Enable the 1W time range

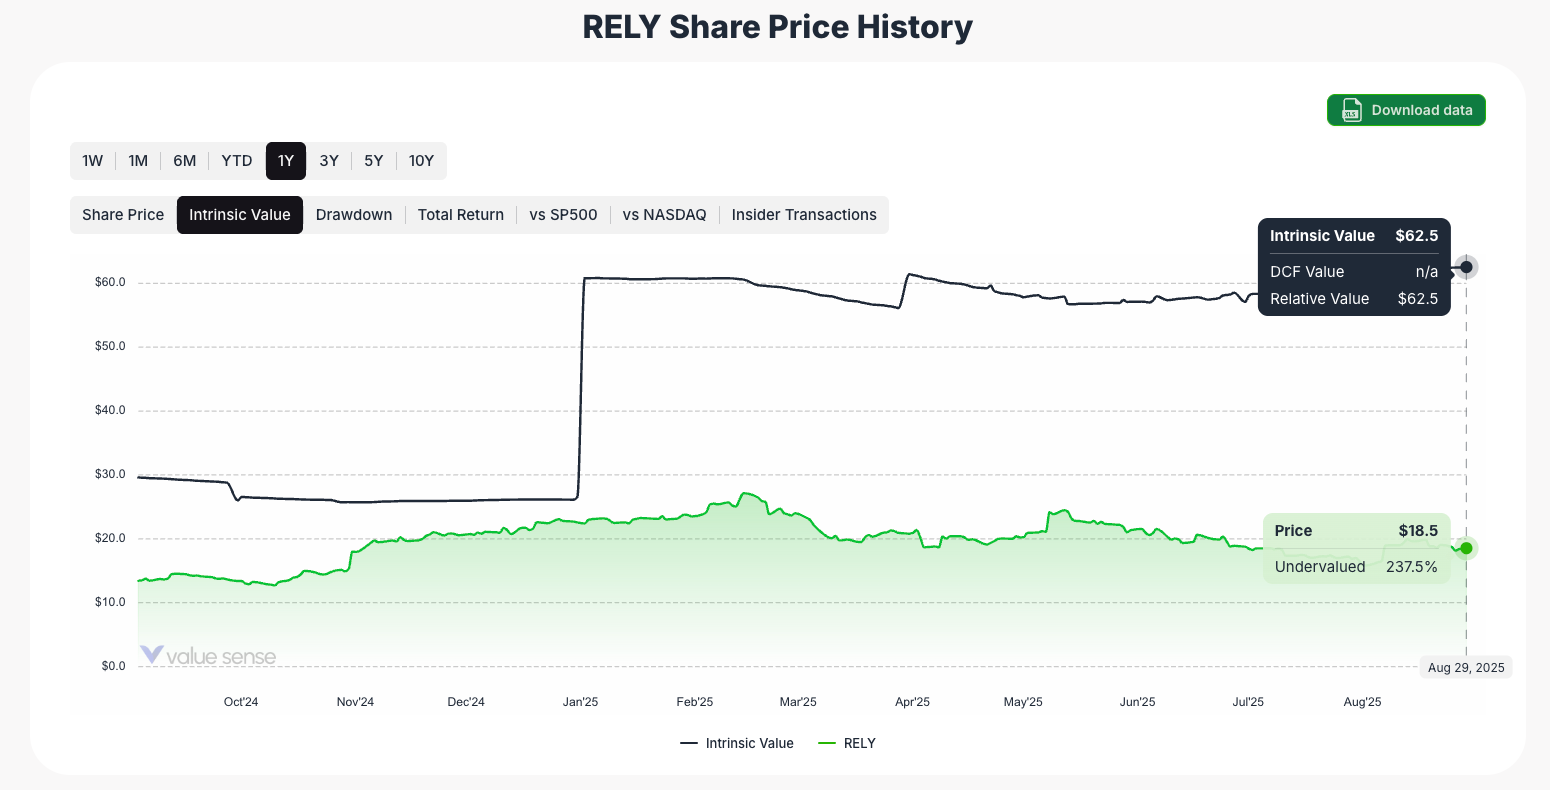click(92, 160)
